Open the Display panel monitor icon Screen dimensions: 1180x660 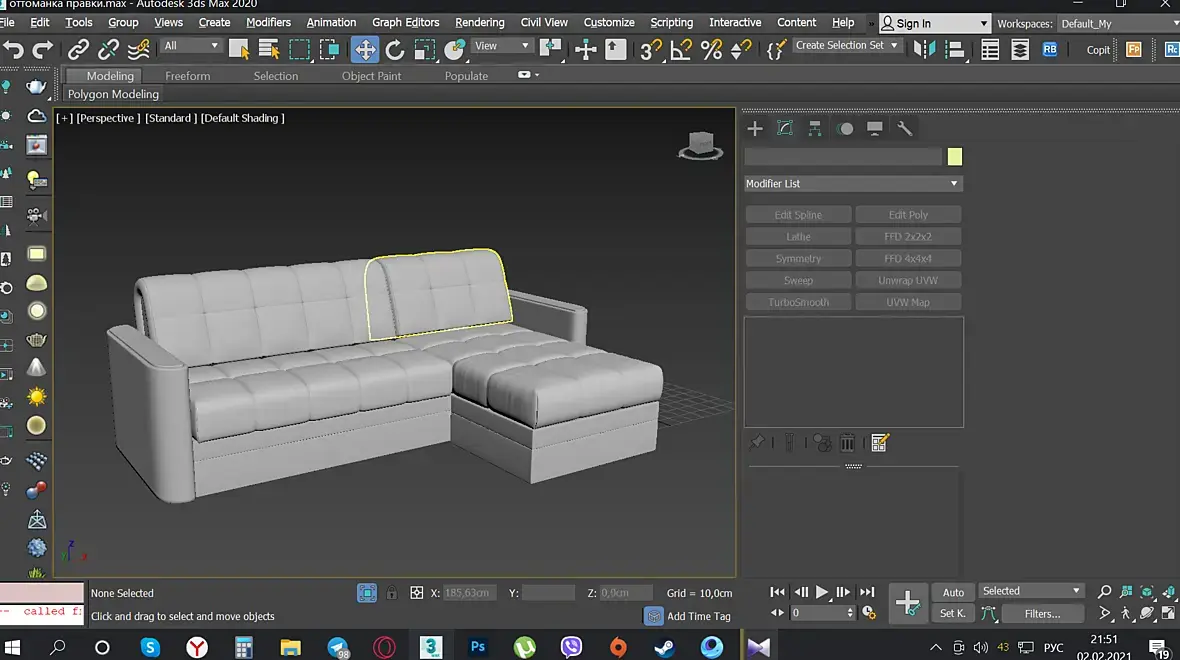[875, 128]
